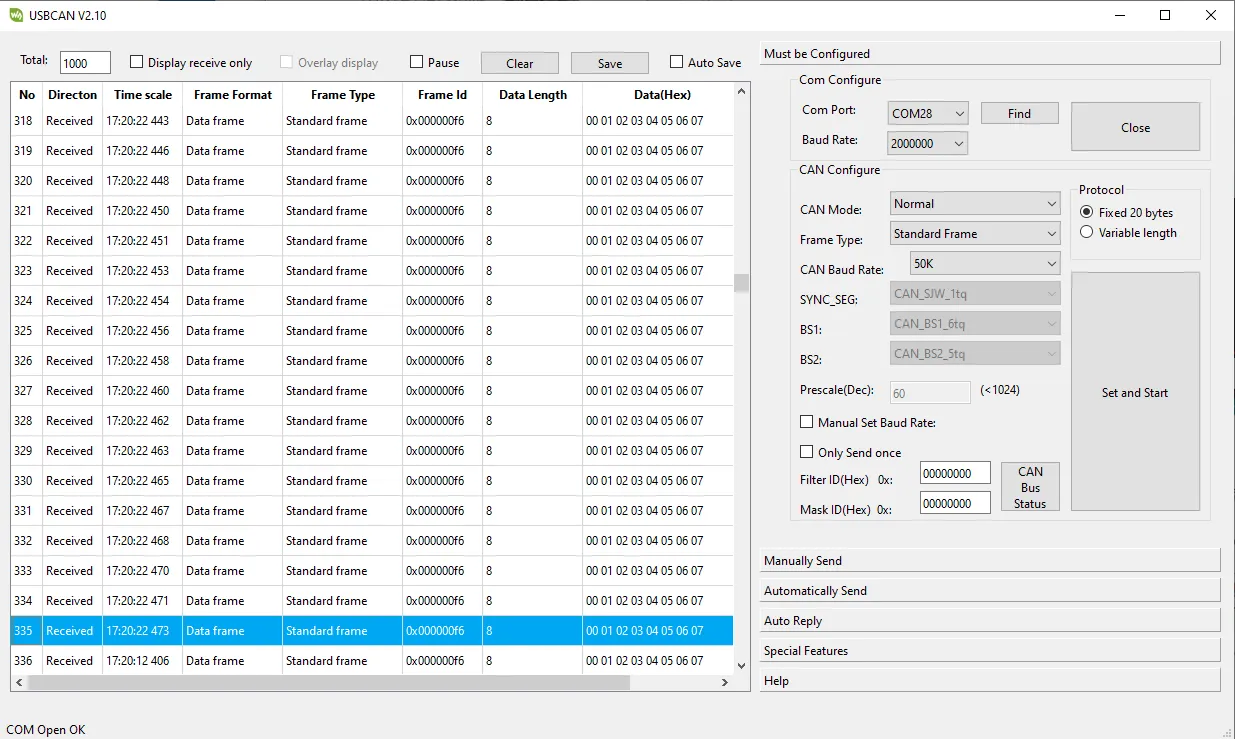Select message row number 330
Image resolution: width=1235 pixels, height=739 pixels.
pos(370,481)
